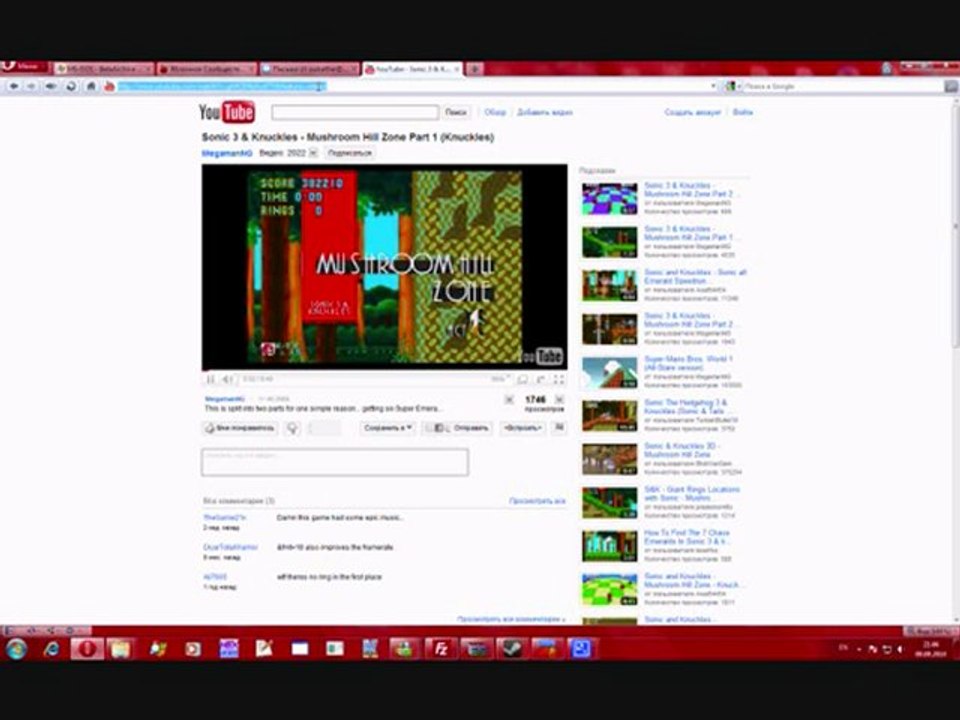This screenshot has height=720, width=960.
Task: Switch to the third browser tab
Action: 310,69
